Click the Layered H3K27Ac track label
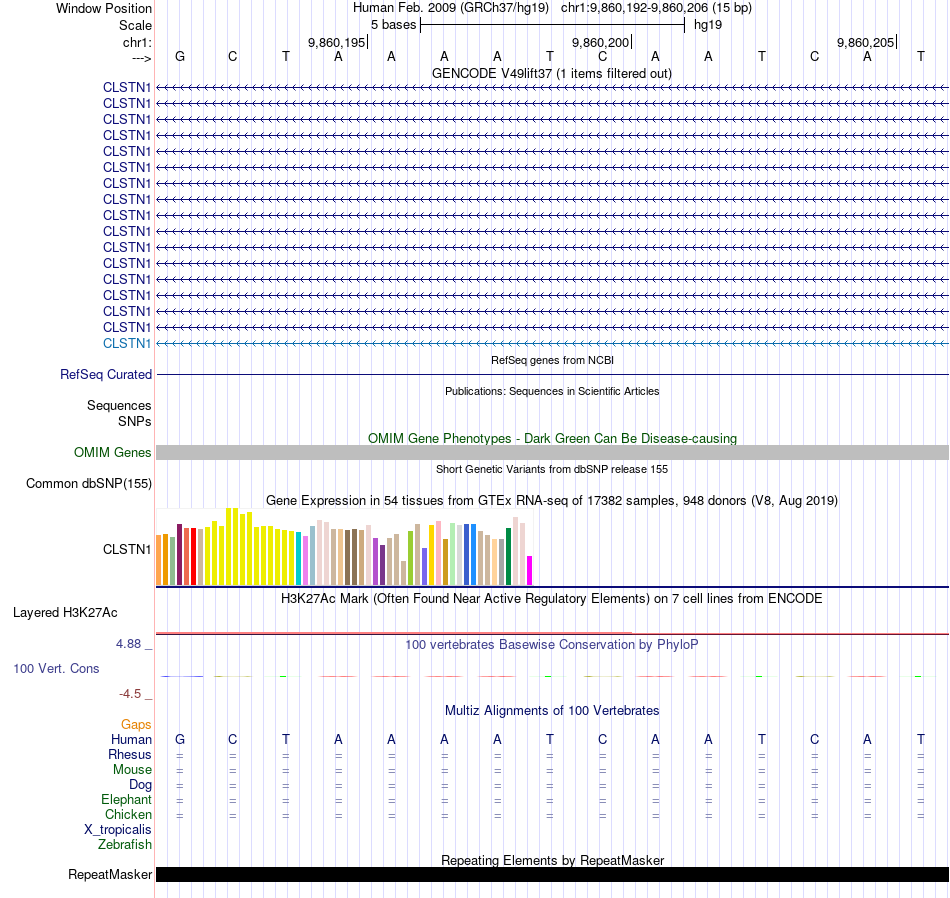 (65, 613)
